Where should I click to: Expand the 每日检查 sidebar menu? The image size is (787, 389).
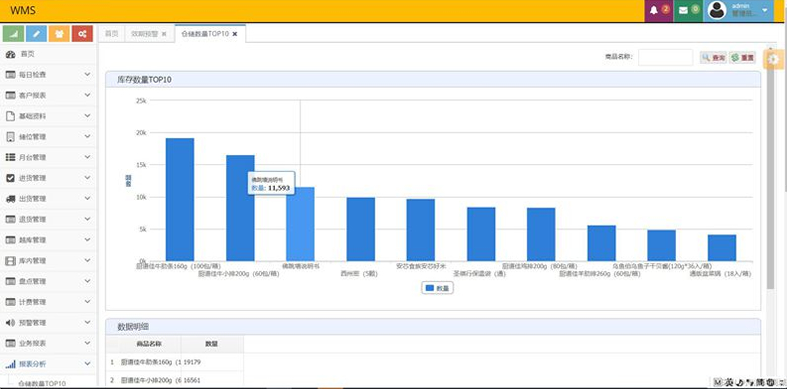pyautogui.click(x=49, y=75)
